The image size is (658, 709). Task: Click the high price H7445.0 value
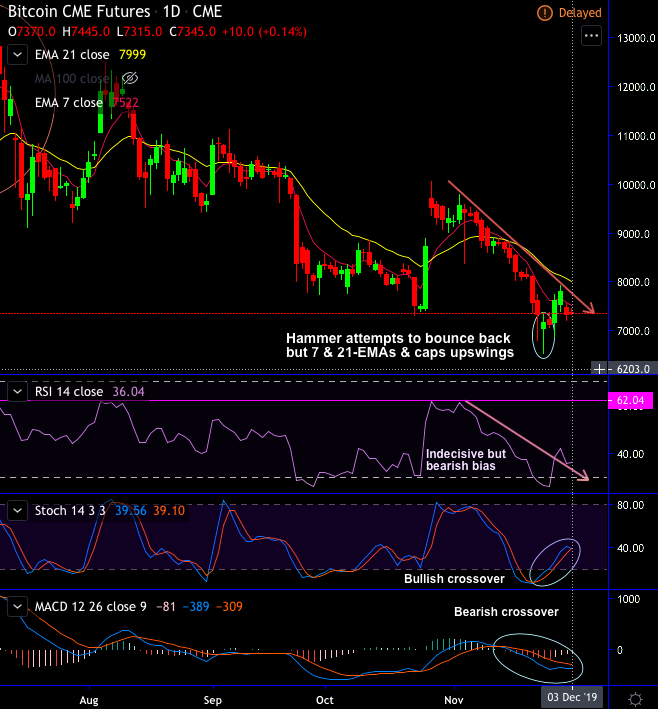tap(86, 32)
